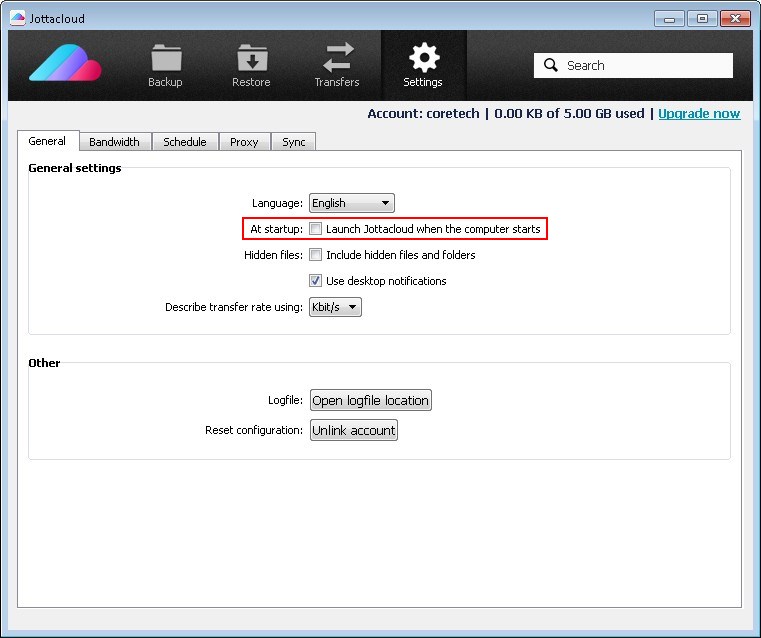Open the Settings gear section
Image resolution: width=761 pixels, height=638 pixels.
423,65
